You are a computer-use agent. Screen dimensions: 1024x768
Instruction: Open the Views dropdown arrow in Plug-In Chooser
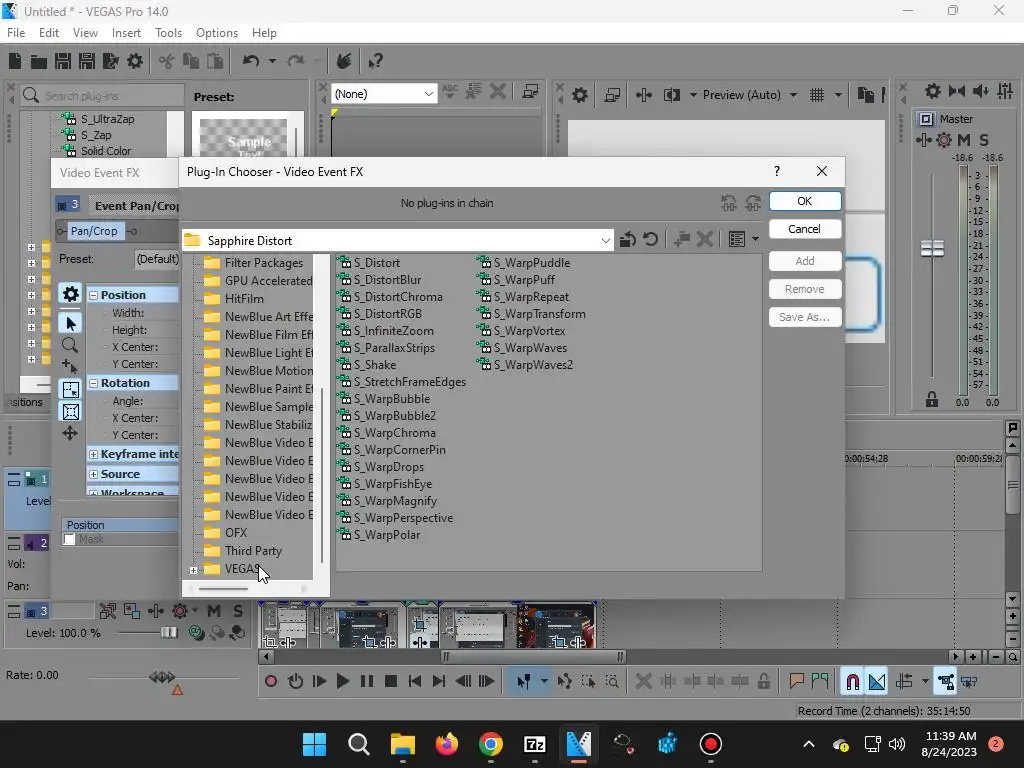756,240
